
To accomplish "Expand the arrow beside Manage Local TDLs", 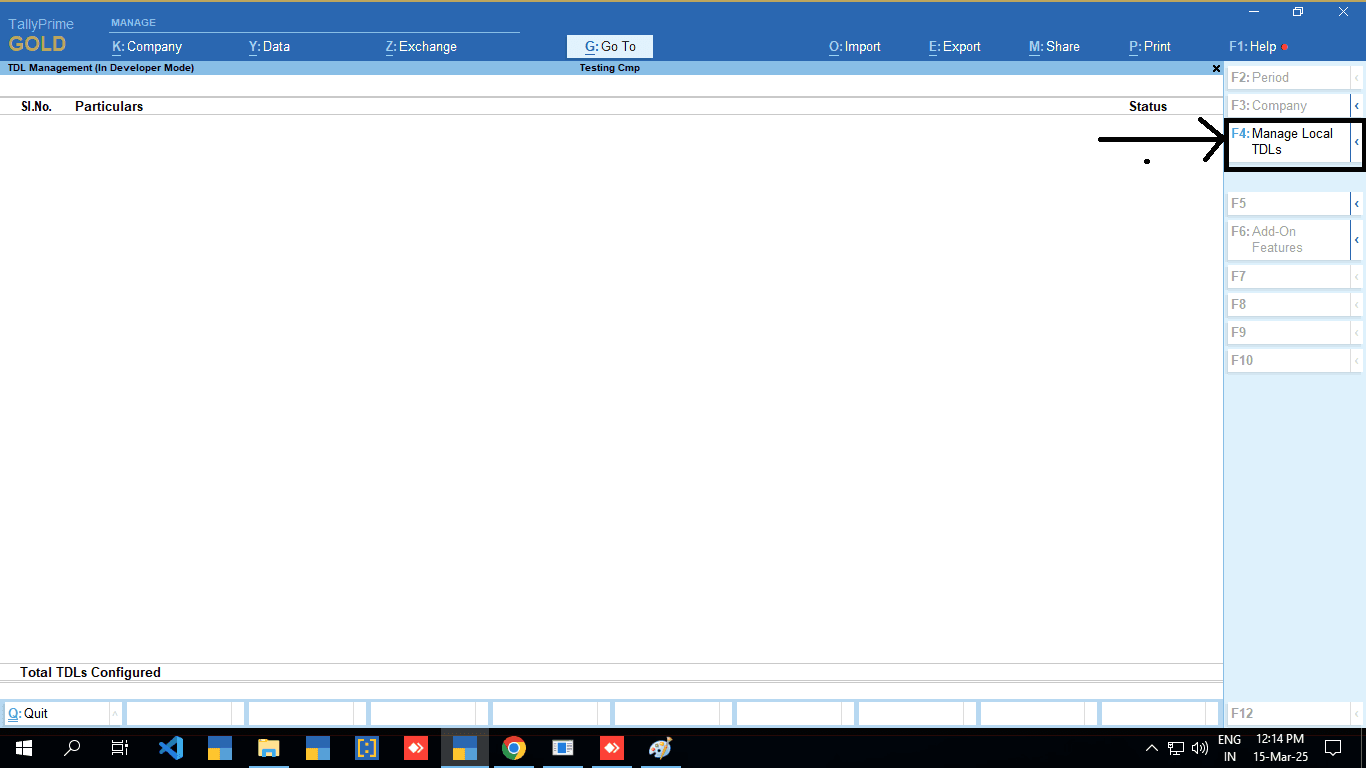I will coord(1357,141).
